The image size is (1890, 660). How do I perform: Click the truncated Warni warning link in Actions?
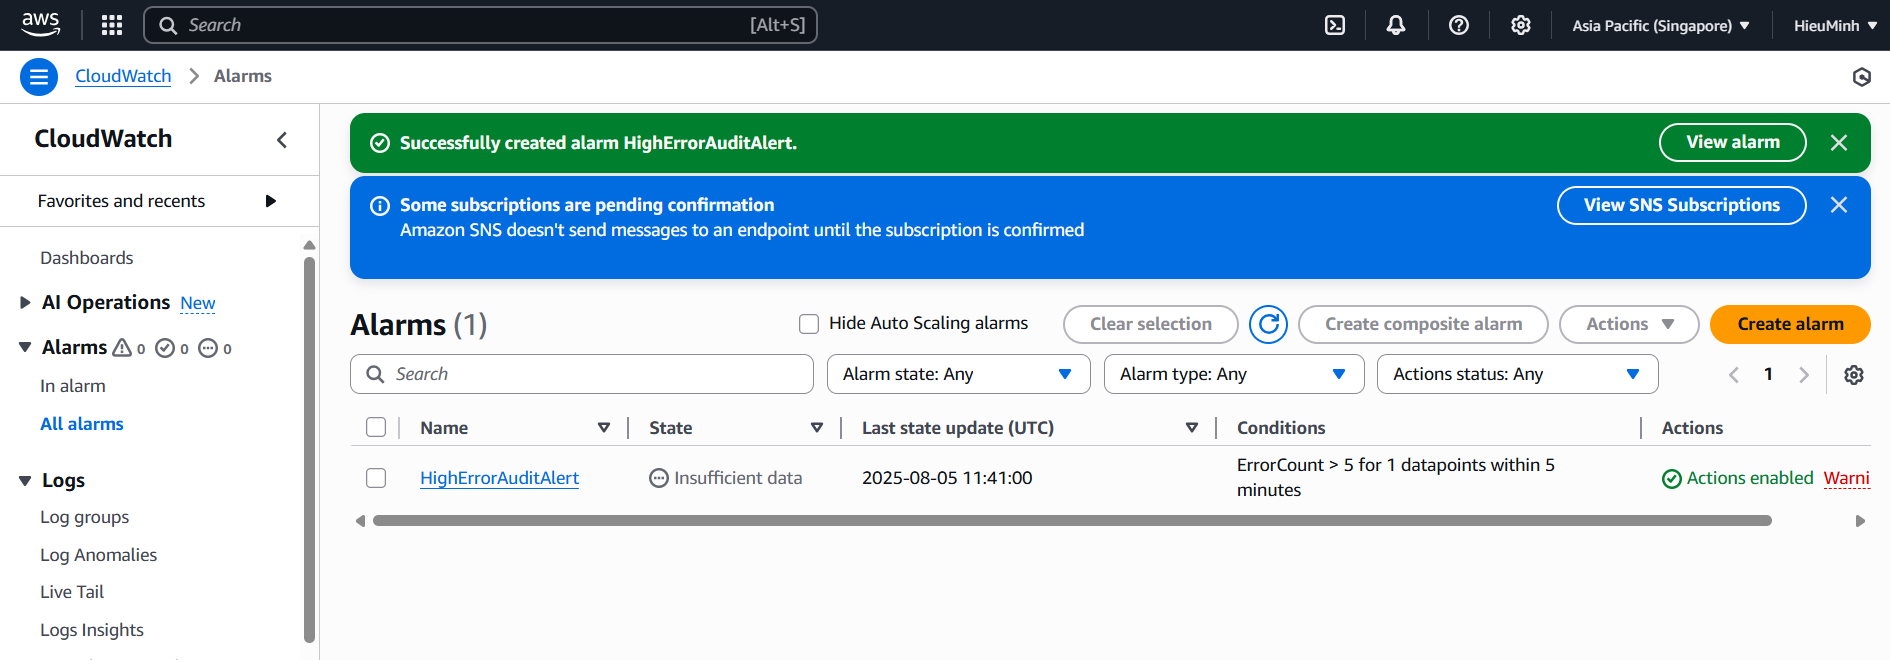tap(1846, 478)
